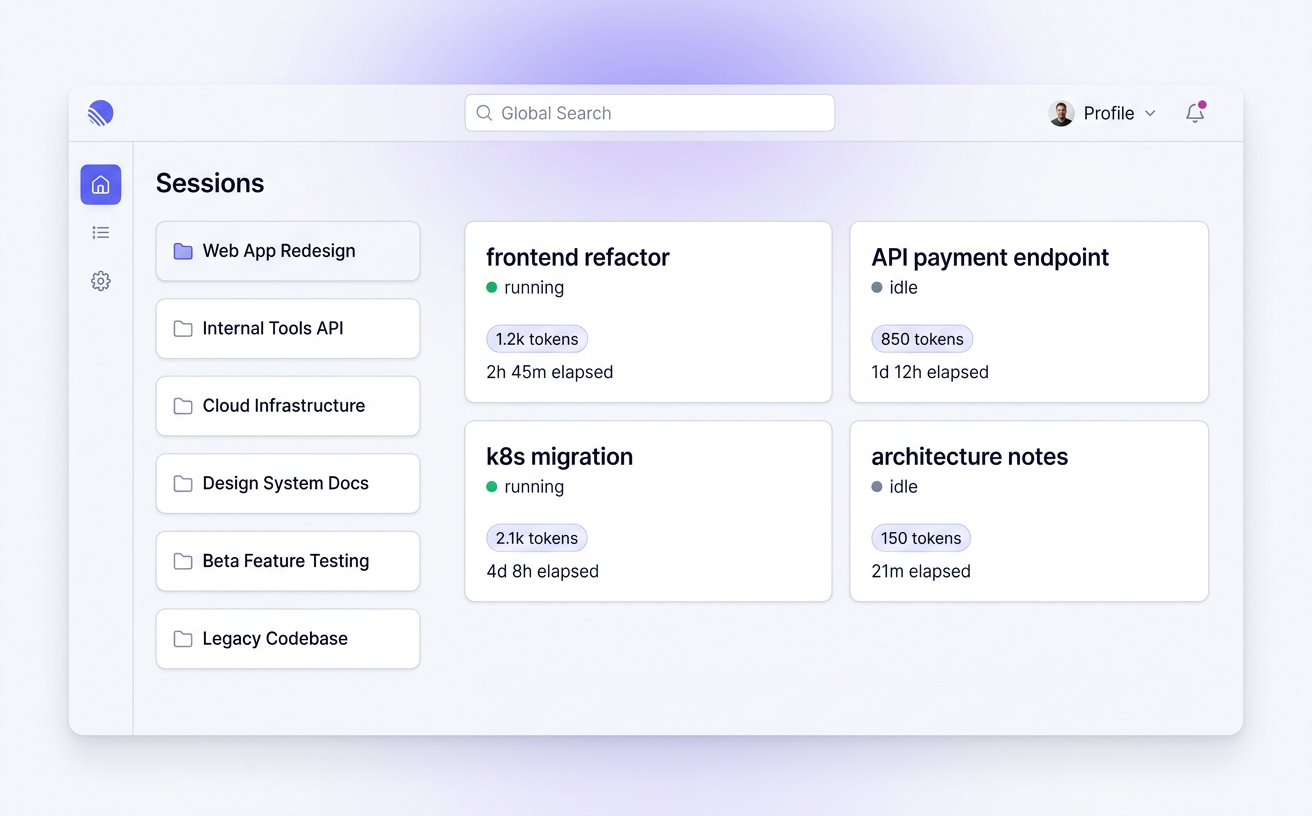
Task: Open notifications via the bell icon
Action: point(1195,113)
